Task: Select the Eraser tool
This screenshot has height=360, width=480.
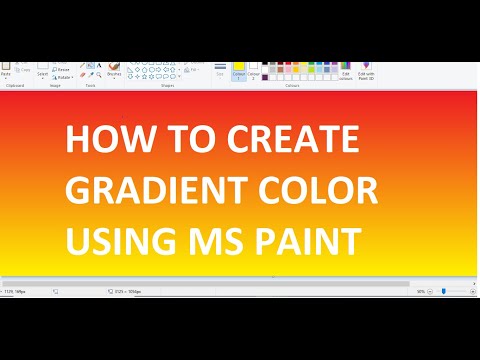Action: click(83, 75)
